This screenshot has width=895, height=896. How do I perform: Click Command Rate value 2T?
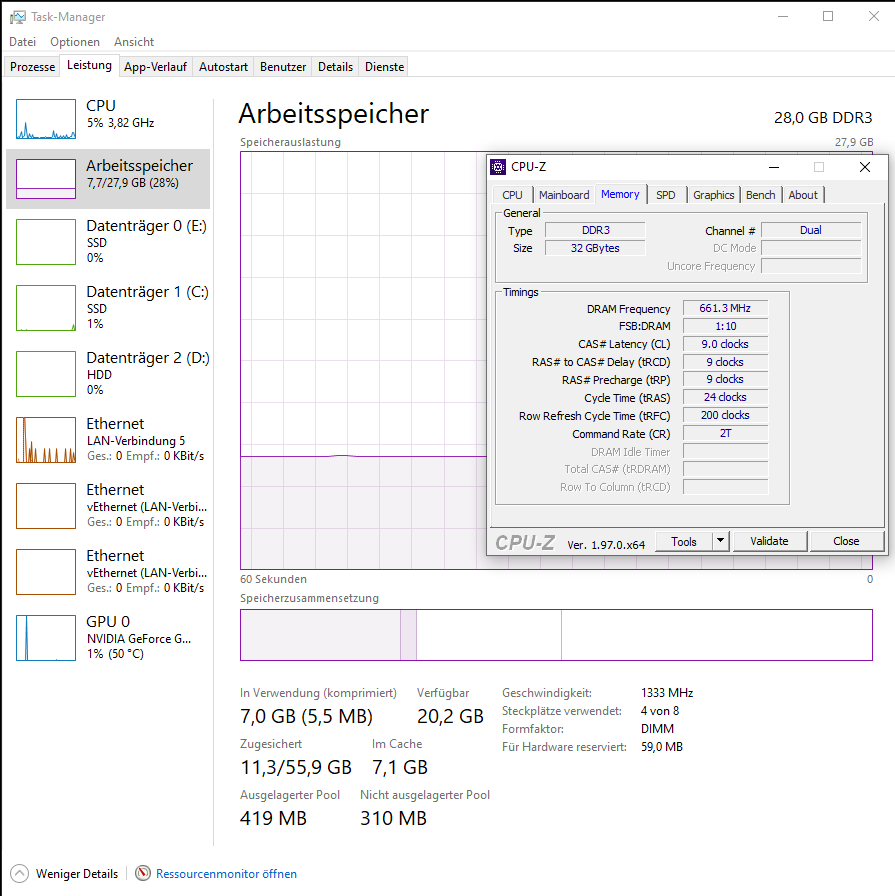725,433
